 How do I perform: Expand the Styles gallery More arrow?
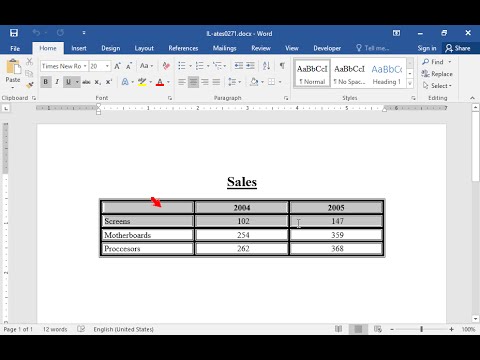point(410,84)
